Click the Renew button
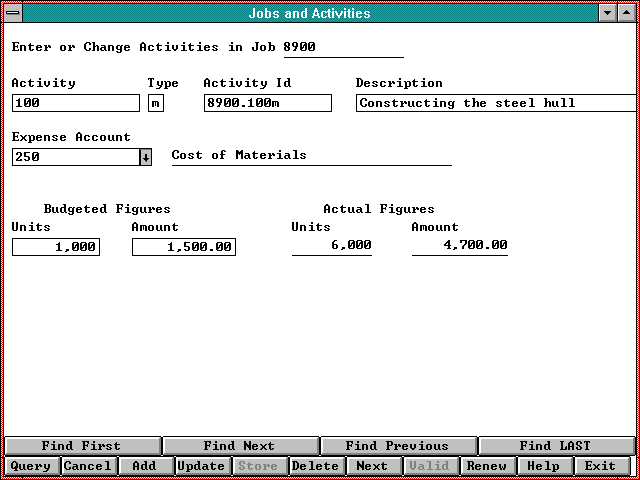This screenshot has height=480, width=640. pyautogui.click(x=487, y=466)
